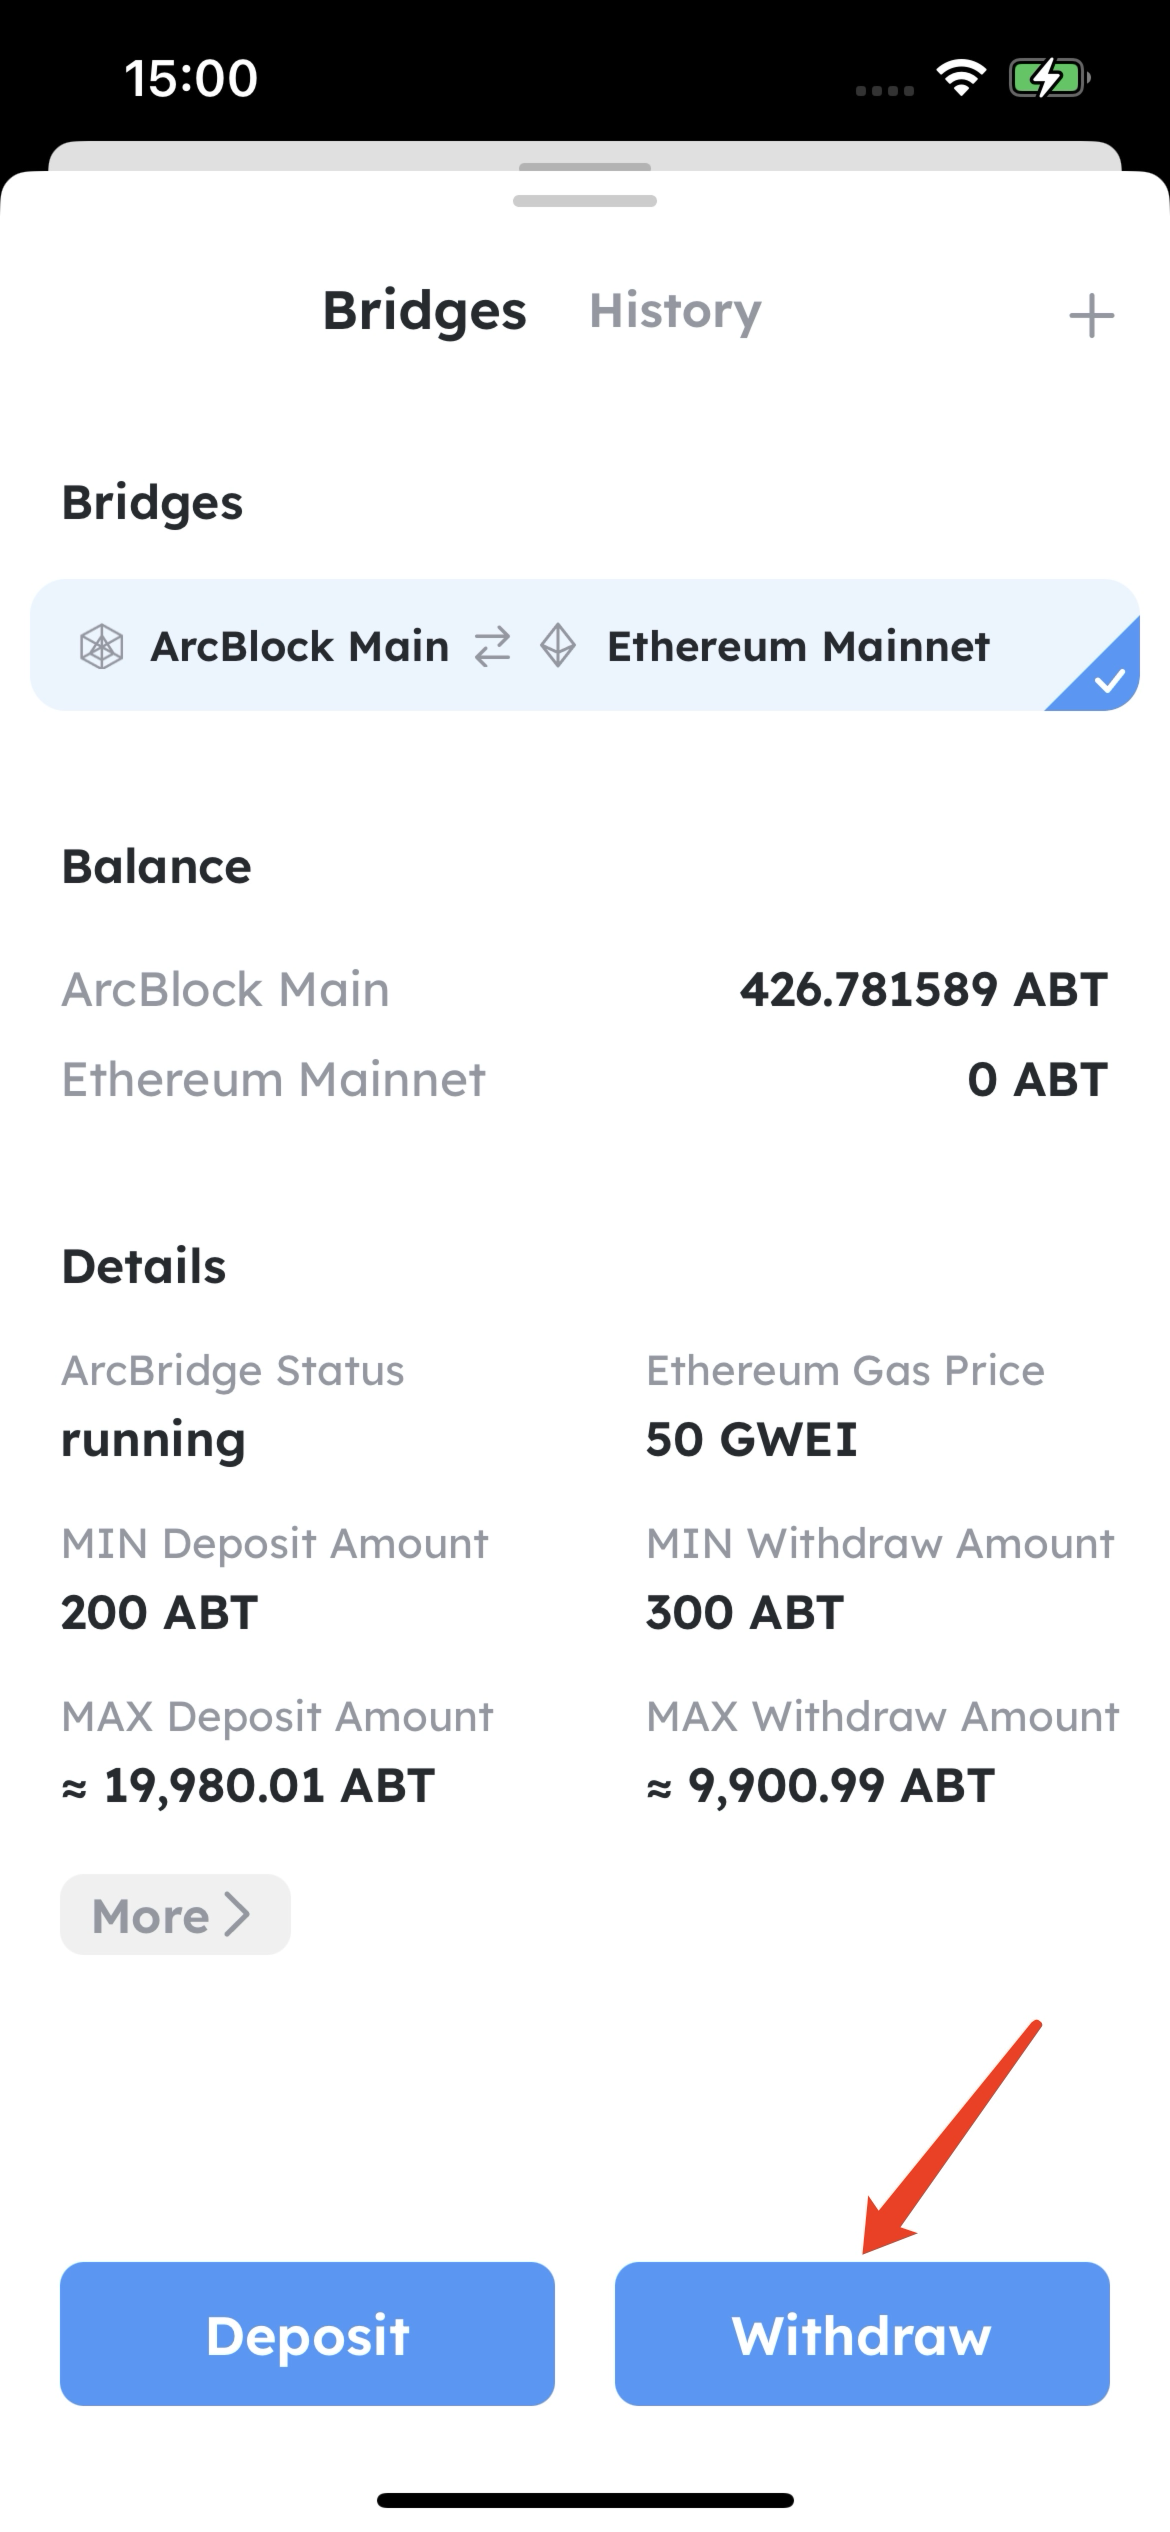This screenshot has width=1170, height=2532.
Task: Tap the home indicator bar
Action: (585, 2500)
